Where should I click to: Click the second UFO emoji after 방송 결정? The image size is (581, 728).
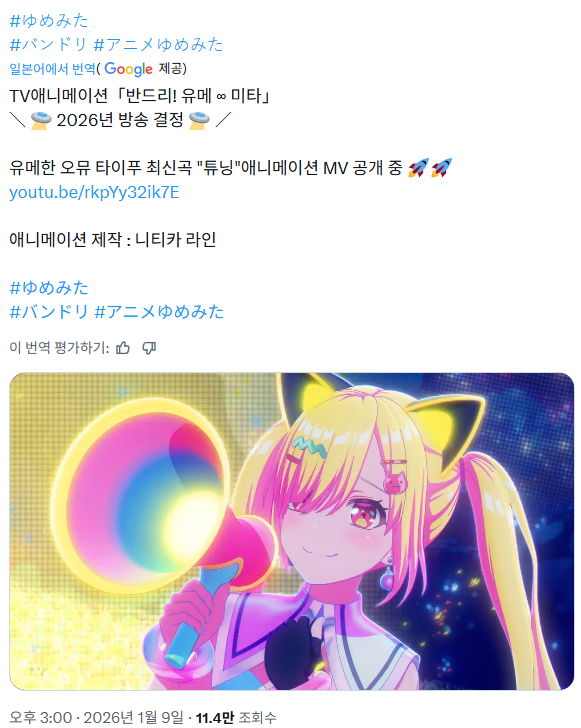pos(199,120)
